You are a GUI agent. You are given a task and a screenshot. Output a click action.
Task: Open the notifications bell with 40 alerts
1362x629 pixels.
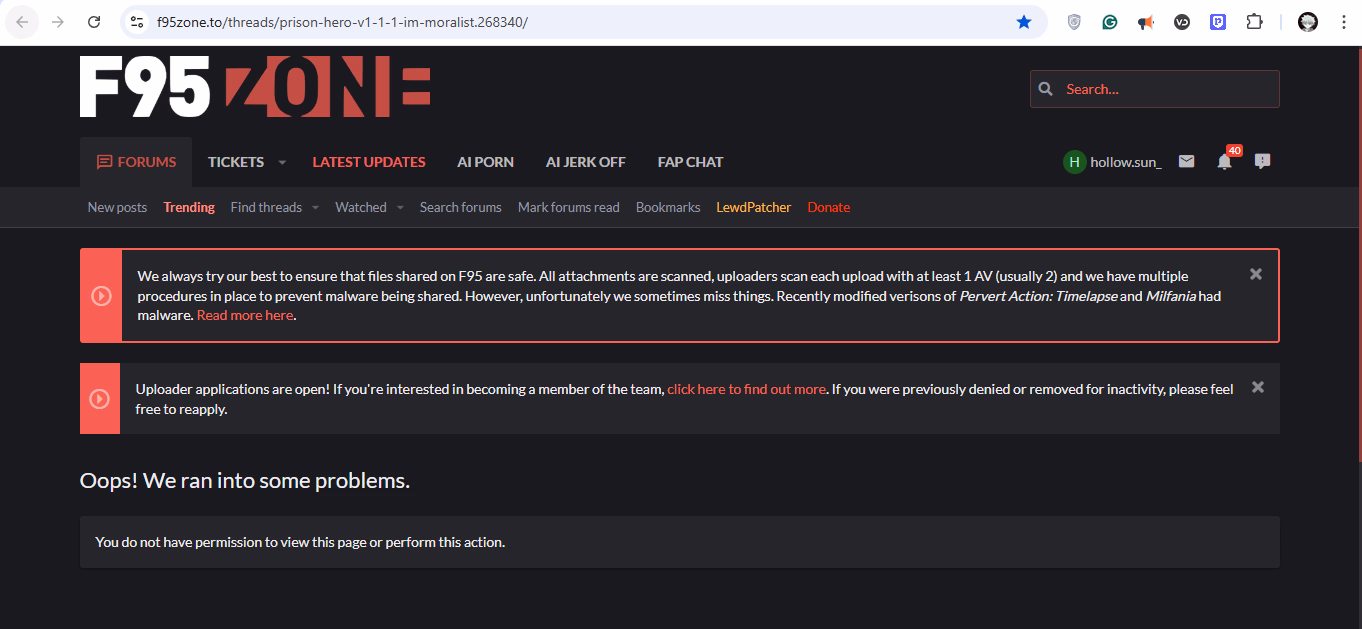coord(1224,161)
